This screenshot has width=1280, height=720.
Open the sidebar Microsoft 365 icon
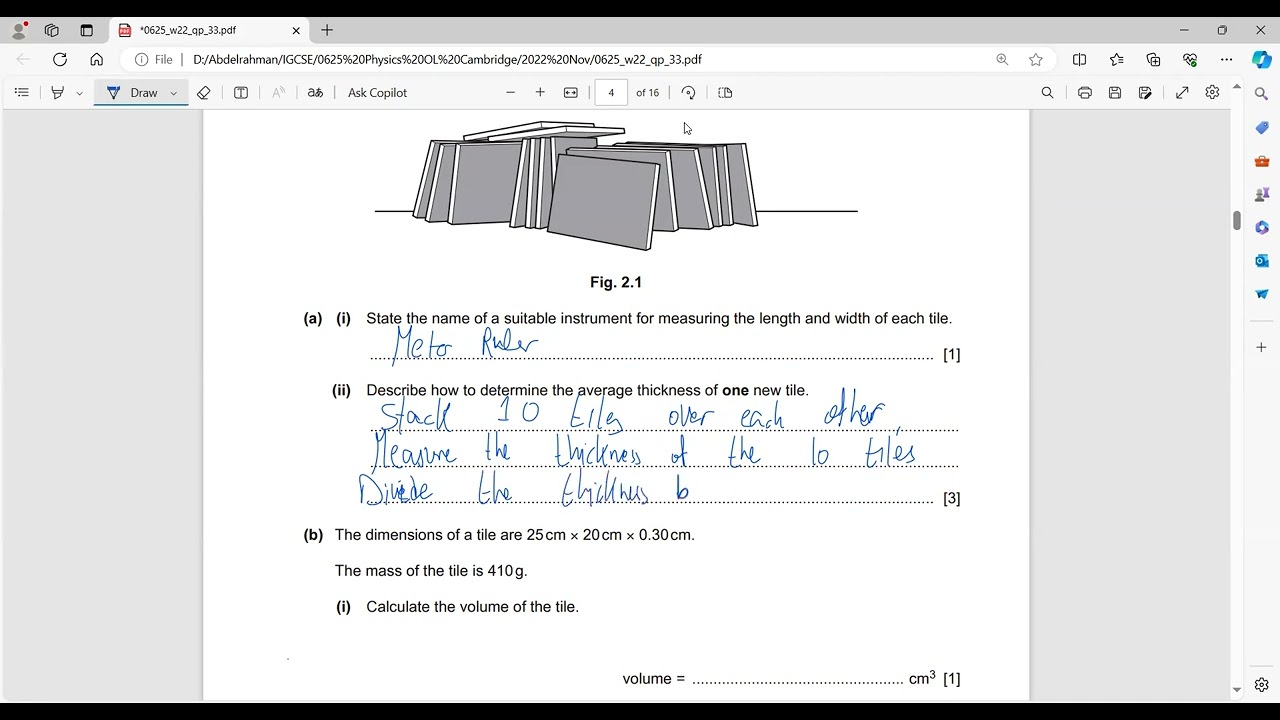tap(1261, 227)
